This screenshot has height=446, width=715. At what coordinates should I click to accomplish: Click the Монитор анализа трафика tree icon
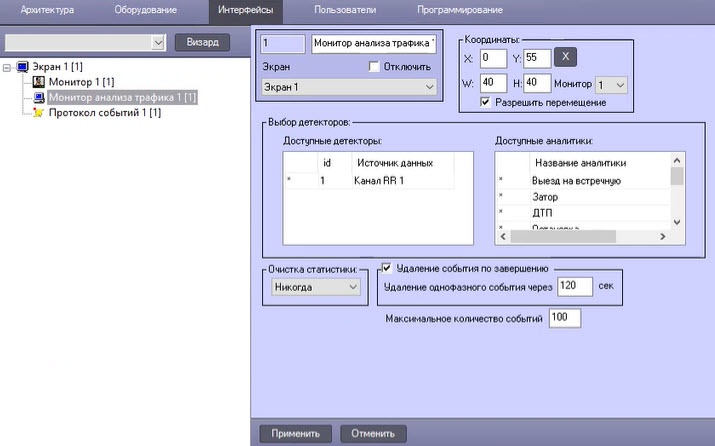pos(39,97)
